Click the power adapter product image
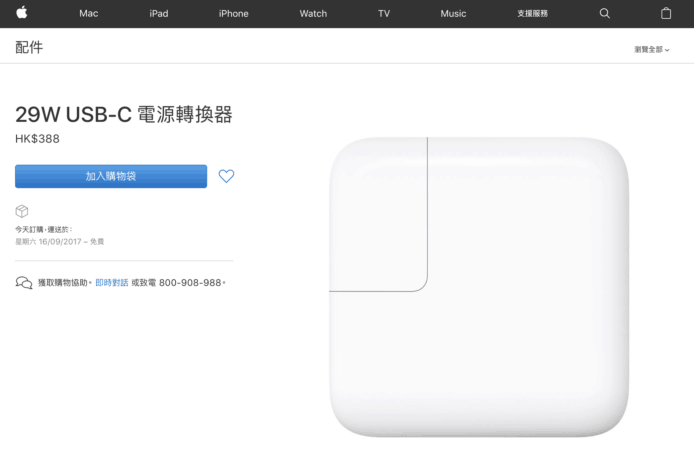The image size is (694, 464). [x=479, y=287]
